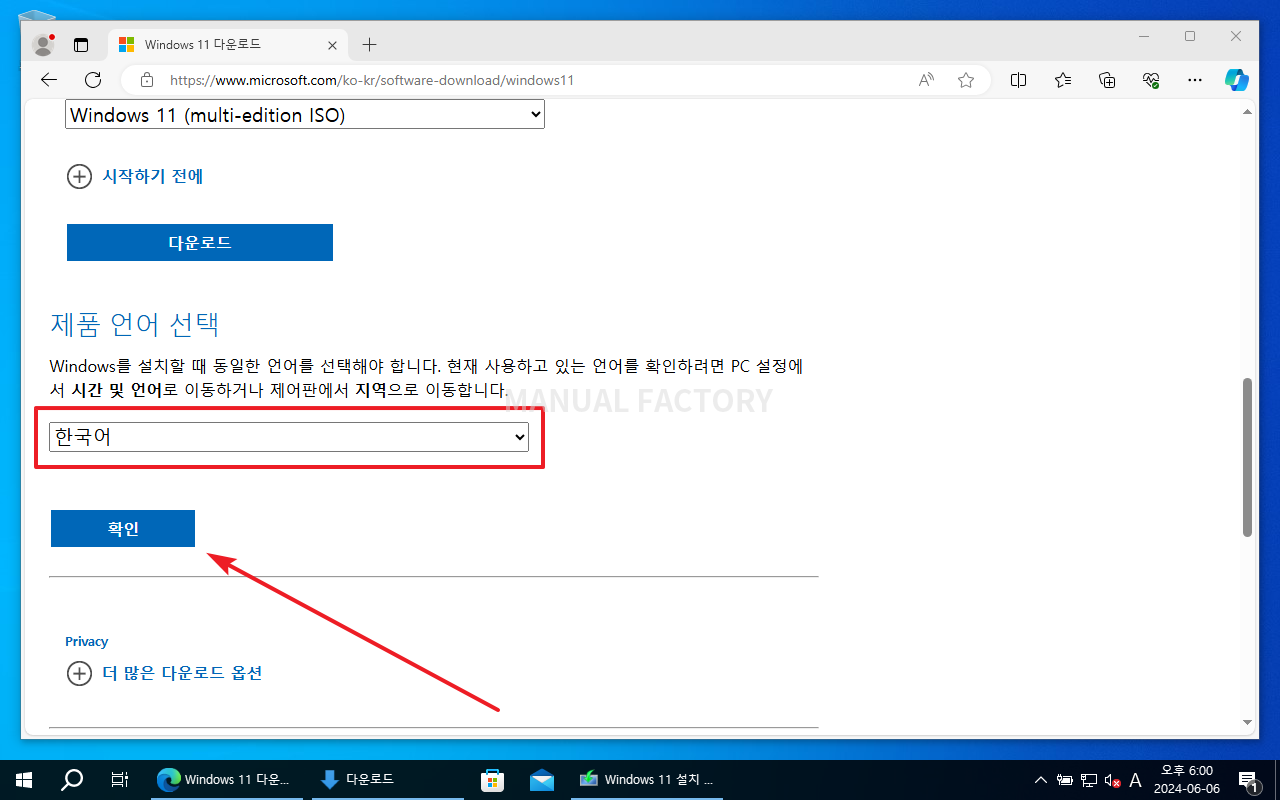Switch to Windows 11 설치 taskbar window
The width and height of the screenshot is (1280, 800).
pos(648,779)
